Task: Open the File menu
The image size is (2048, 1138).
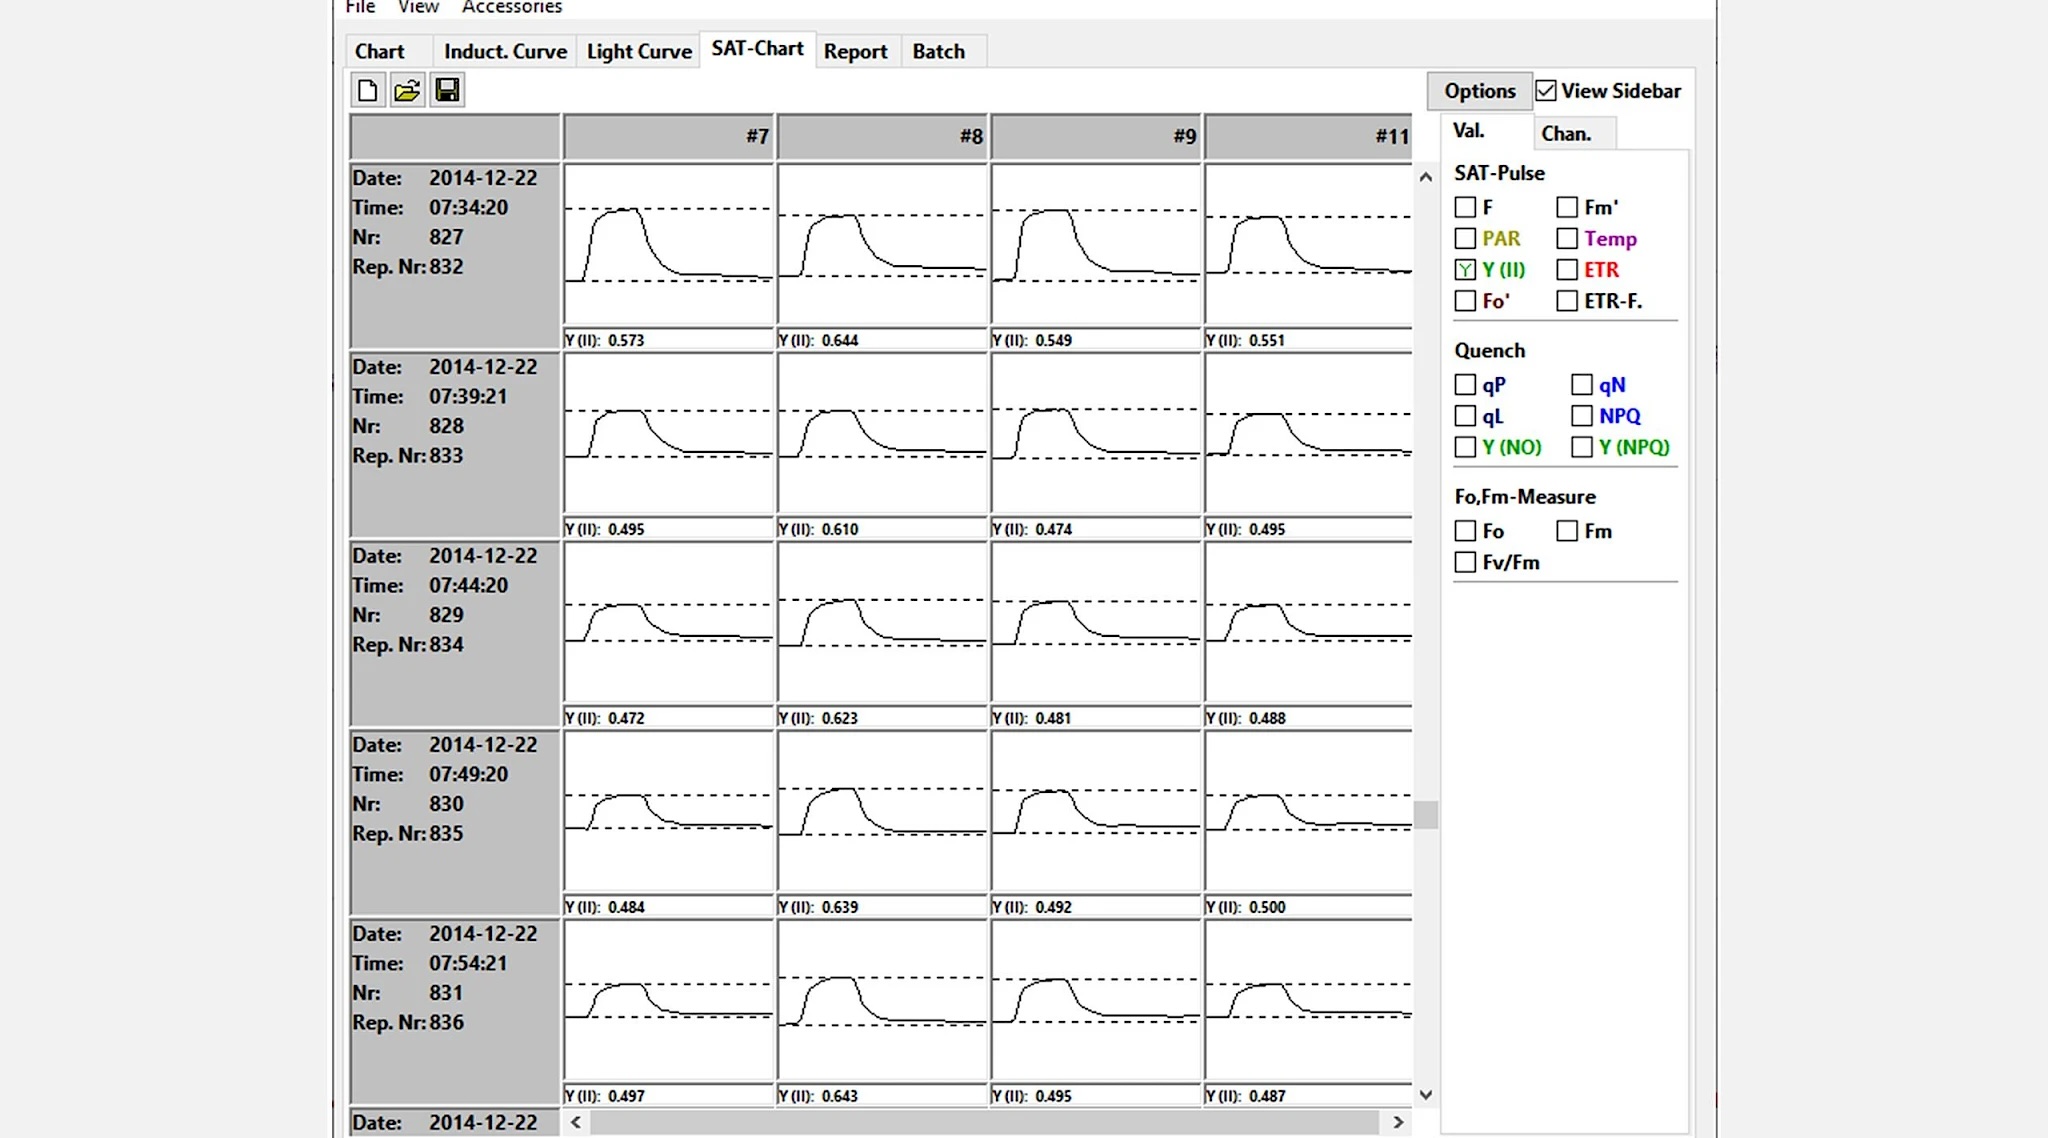Action: pyautogui.click(x=360, y=7)
